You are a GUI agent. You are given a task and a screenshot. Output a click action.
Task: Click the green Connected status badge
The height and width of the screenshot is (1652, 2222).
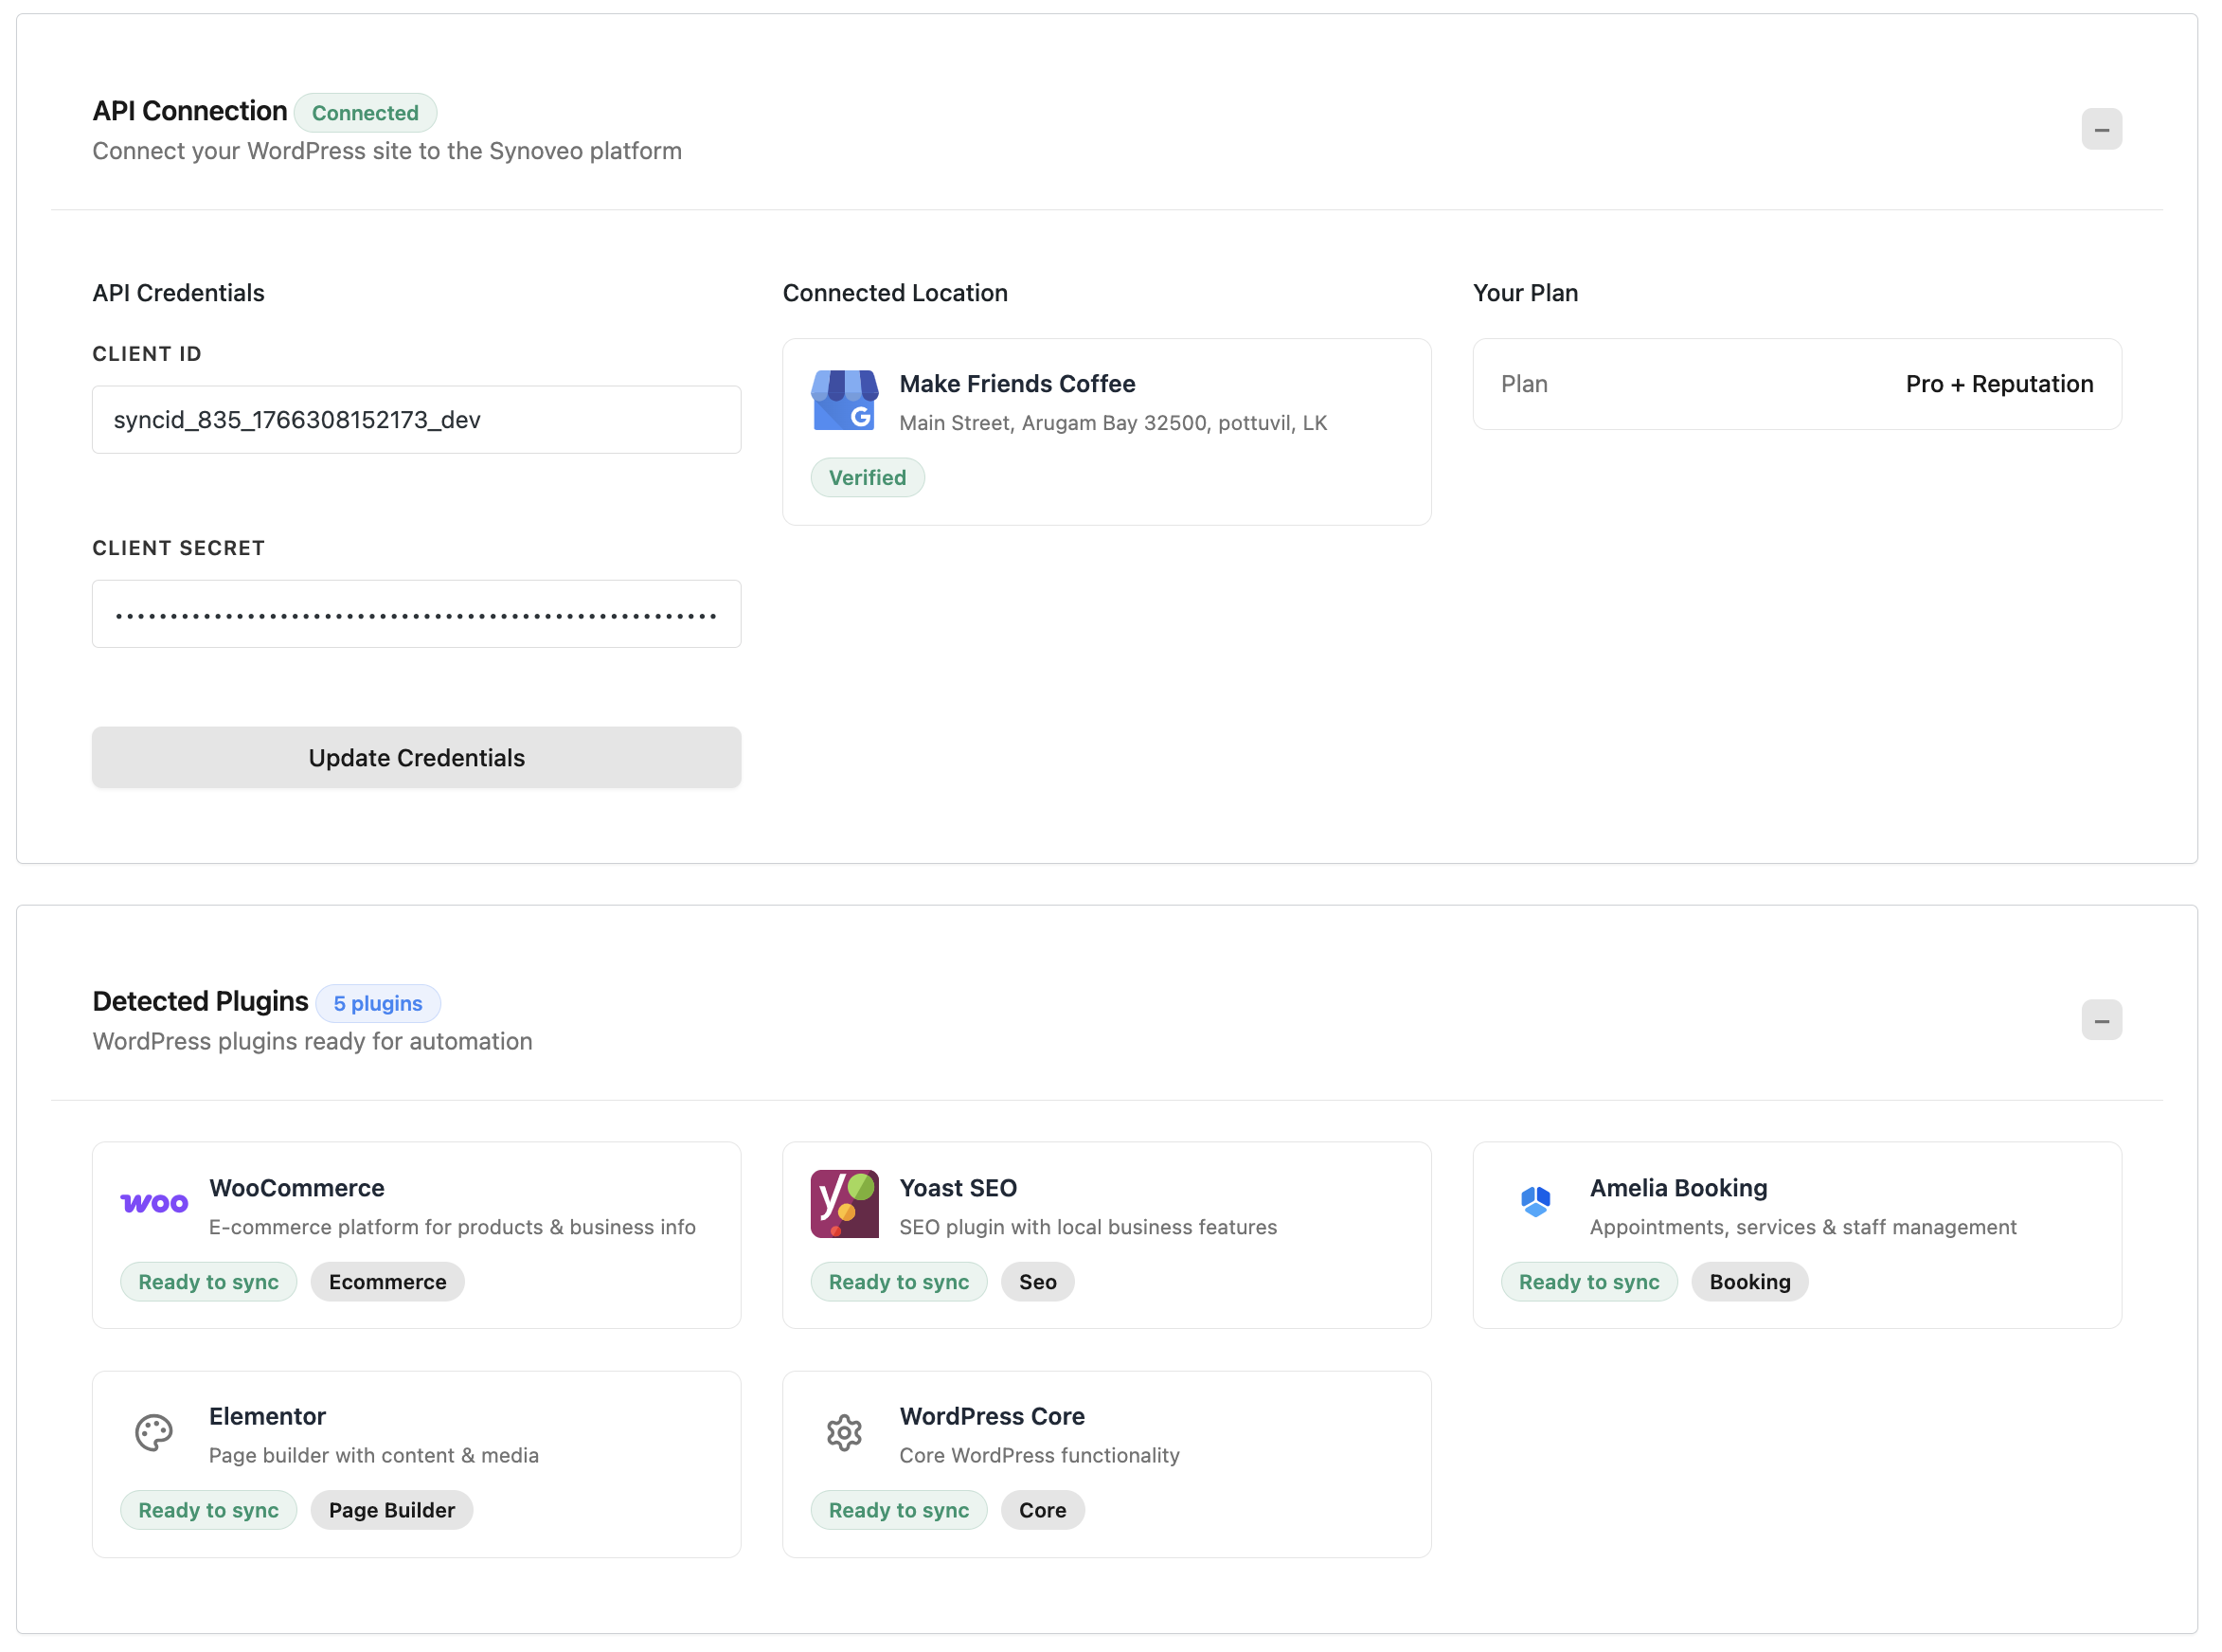365,113
